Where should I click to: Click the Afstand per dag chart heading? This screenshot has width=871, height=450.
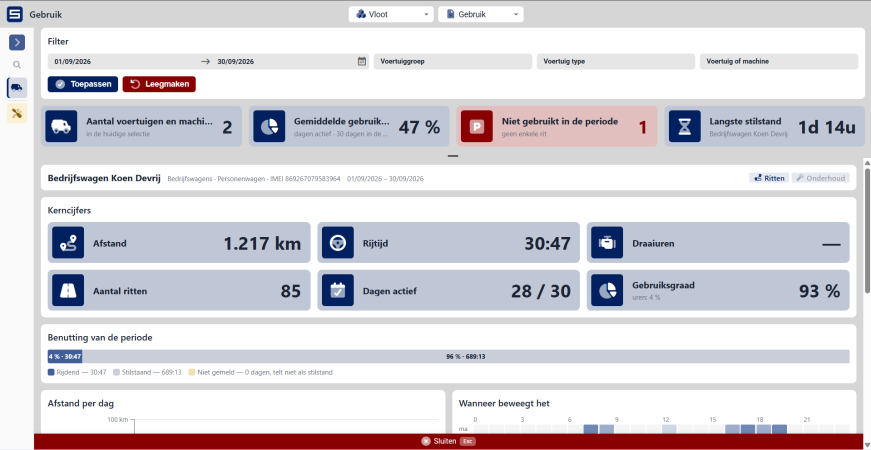tap(81, 403)
